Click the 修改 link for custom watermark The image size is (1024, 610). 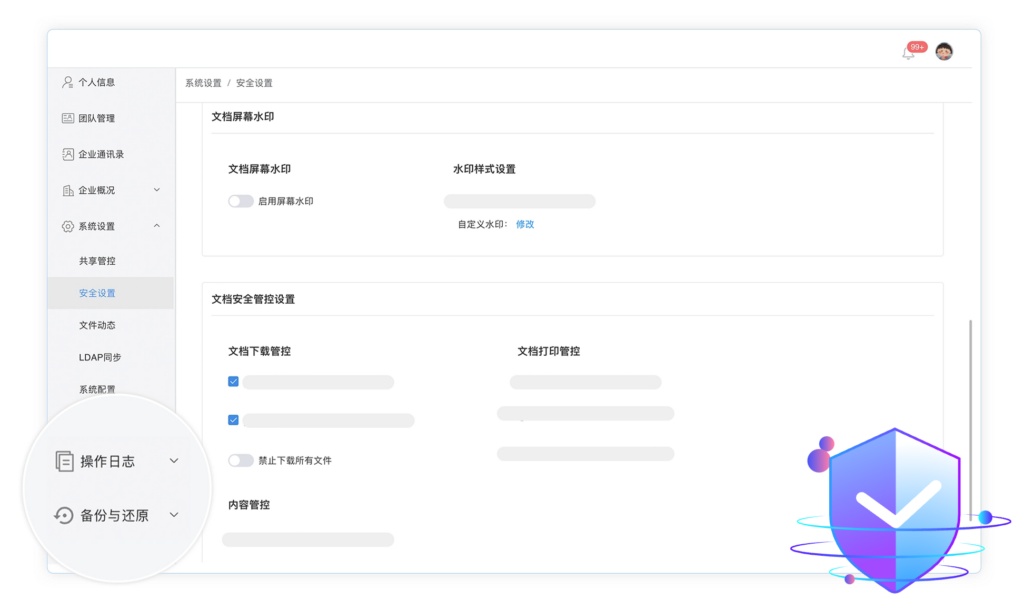tap(525, 224)
